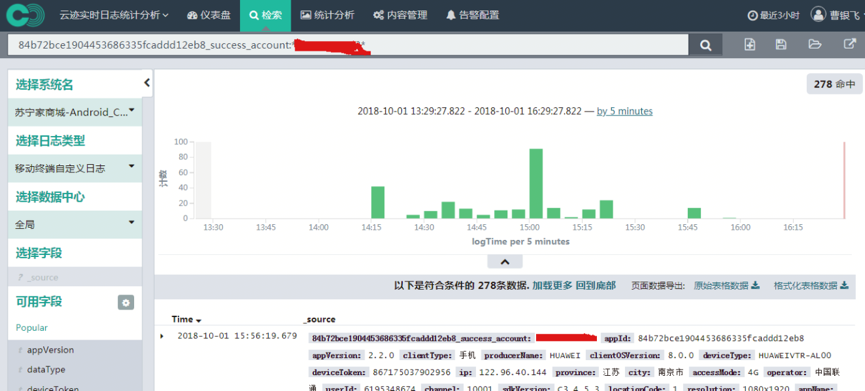The height and width of the screenshot is (391, 865).
Task: Open the 全局 data center dropdown
Action: tap(75, 224)
